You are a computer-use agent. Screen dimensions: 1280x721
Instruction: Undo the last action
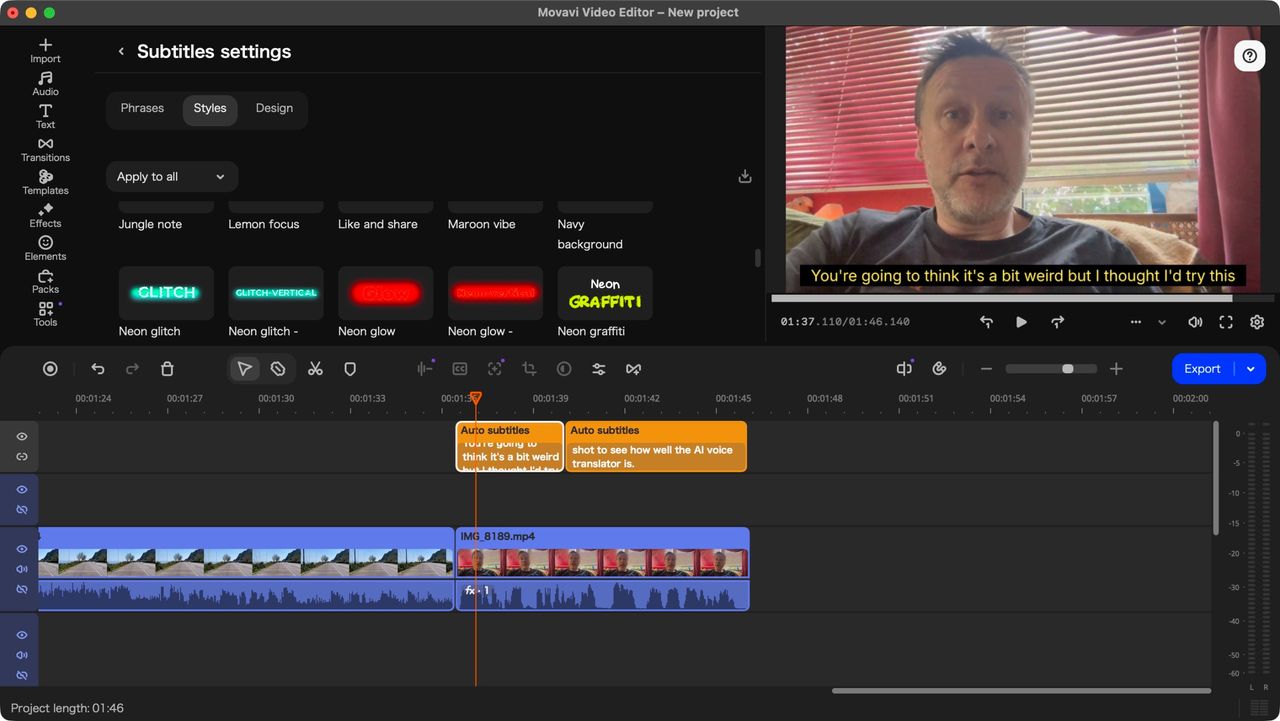(98, 369)
